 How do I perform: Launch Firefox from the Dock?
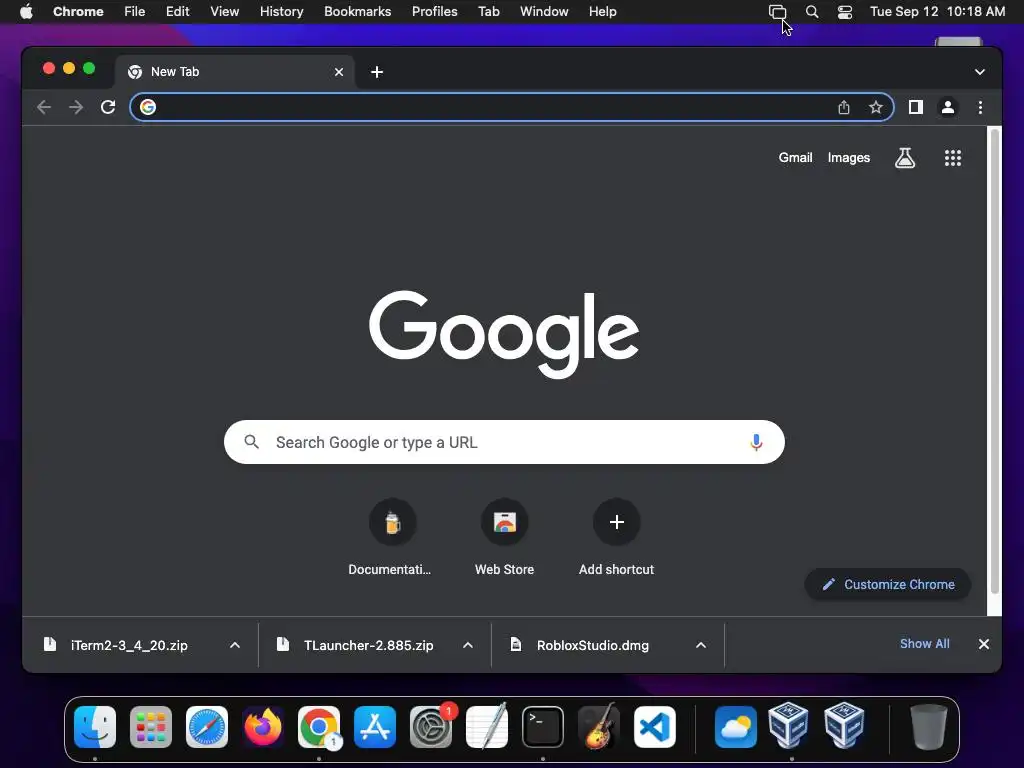(x=263, y=726)
